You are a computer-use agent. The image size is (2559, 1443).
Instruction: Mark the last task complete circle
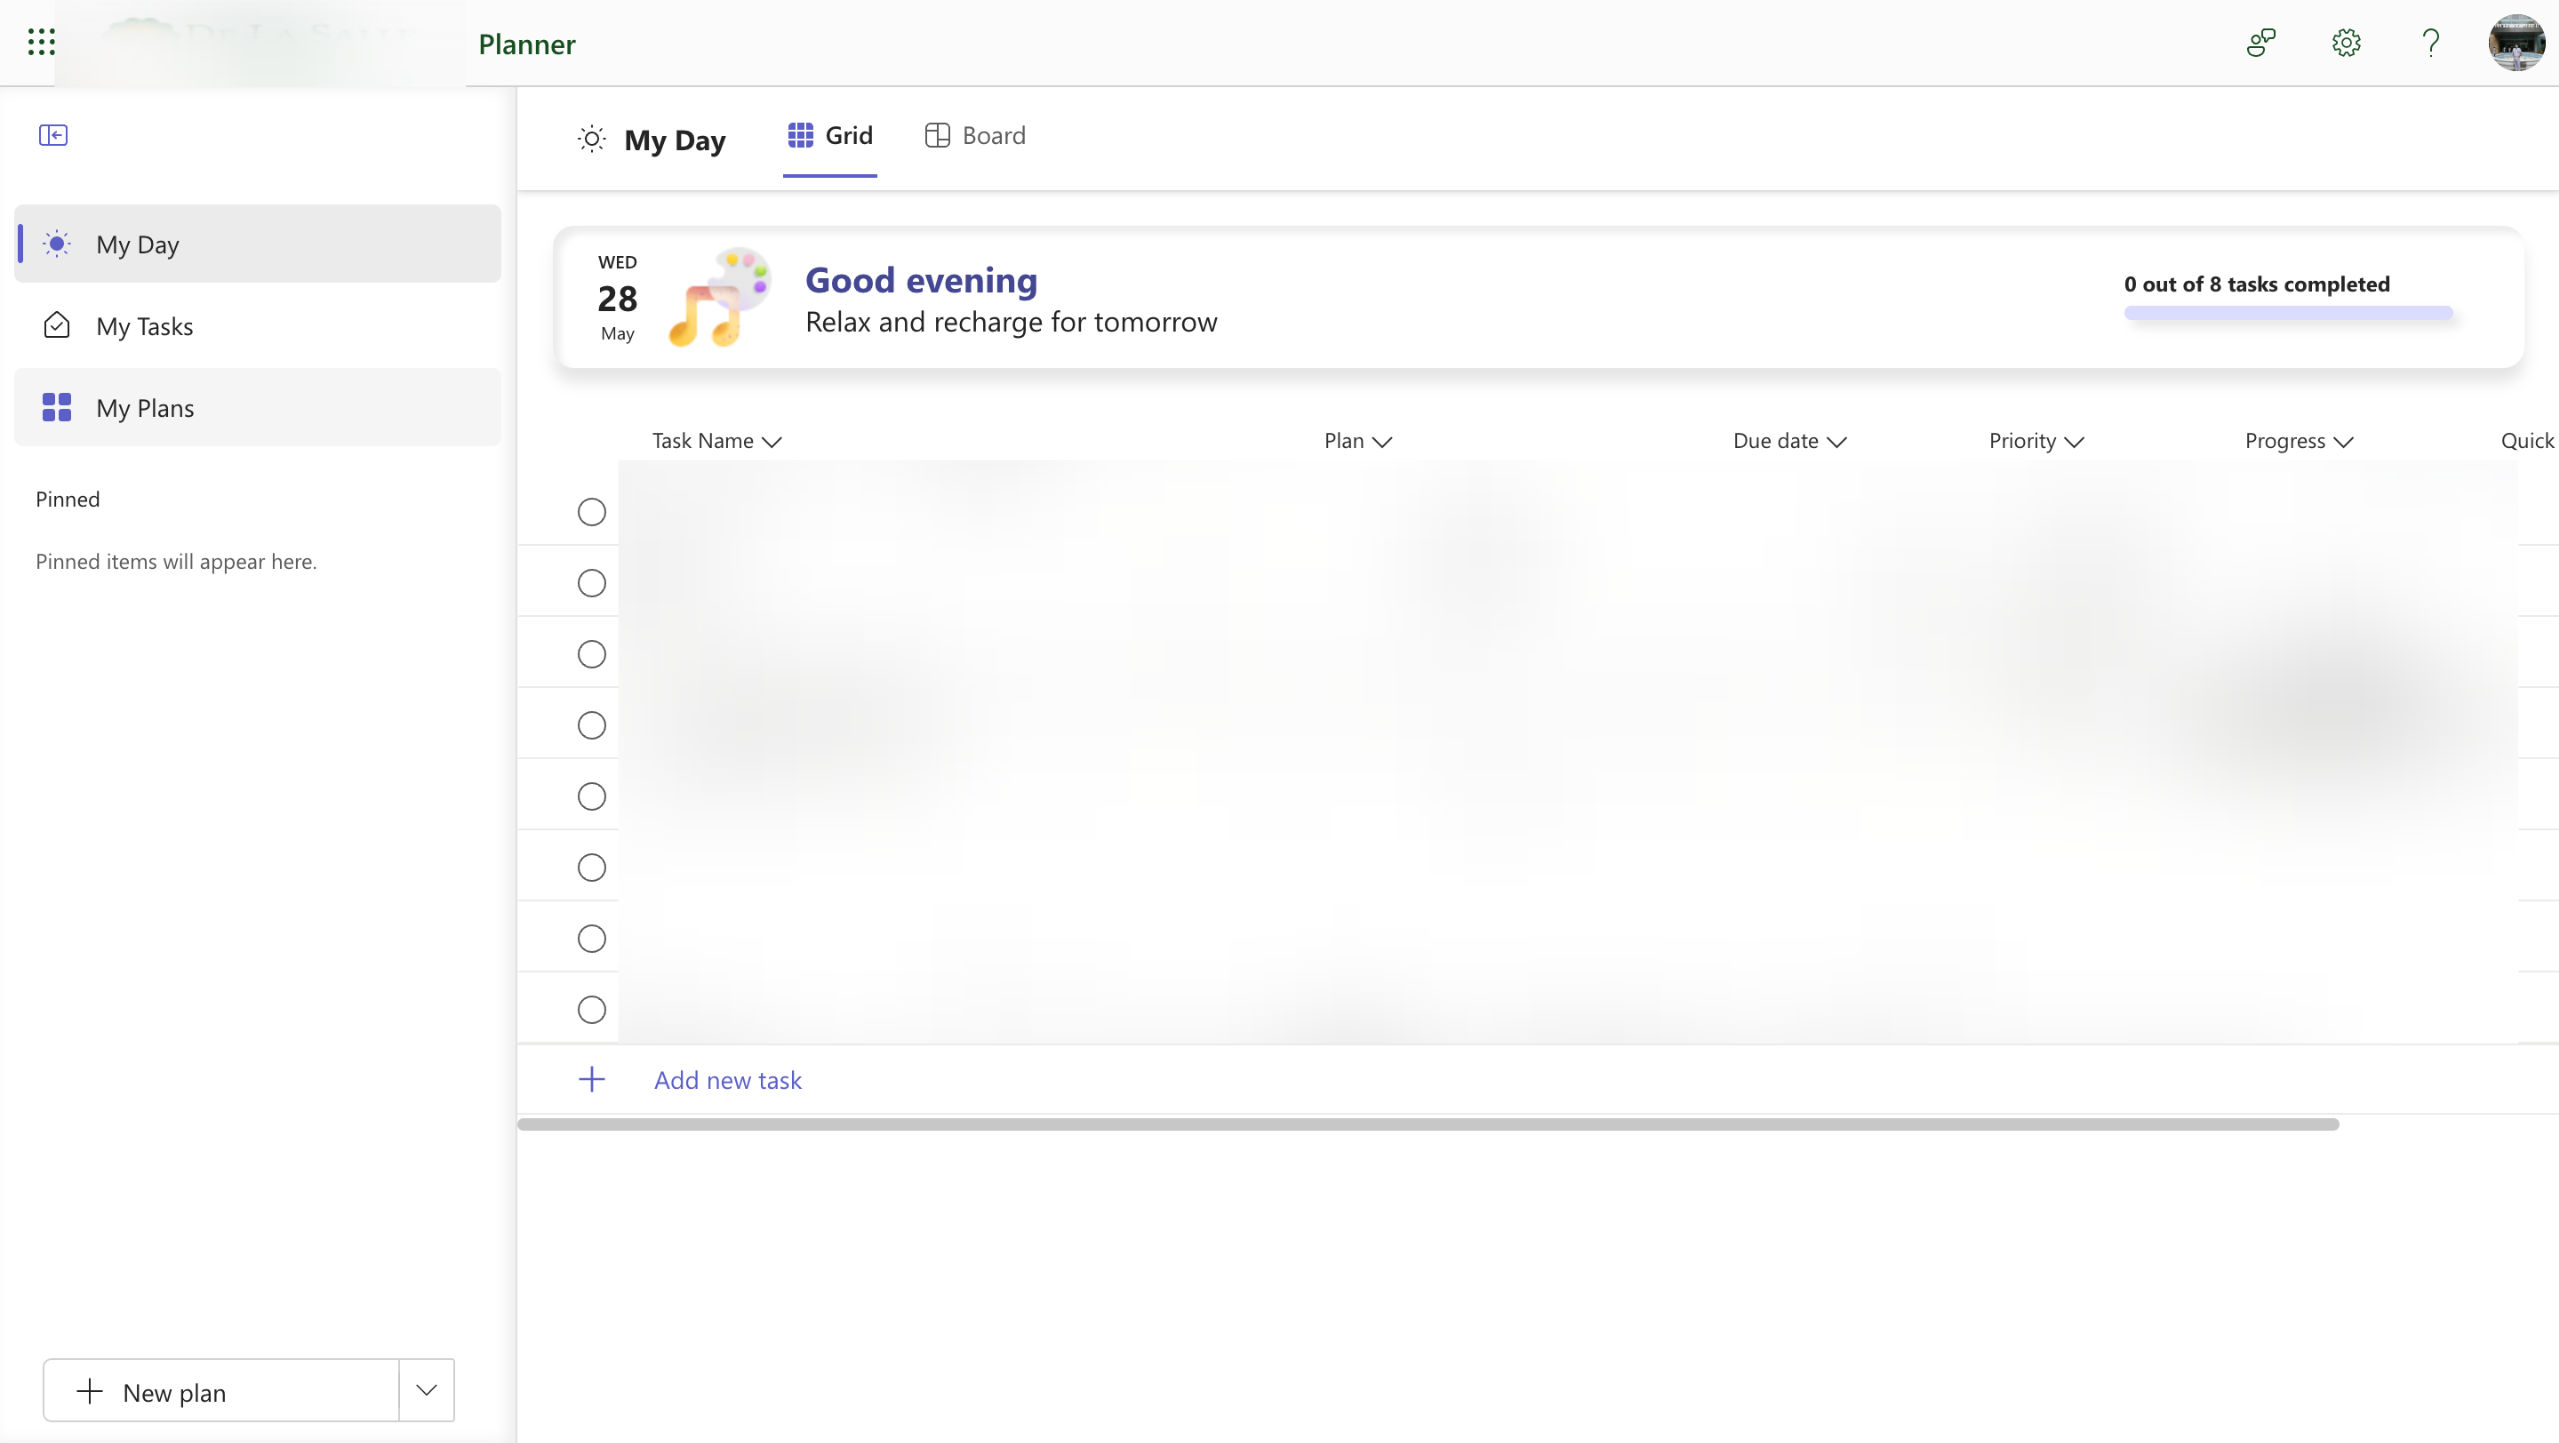592,1010
